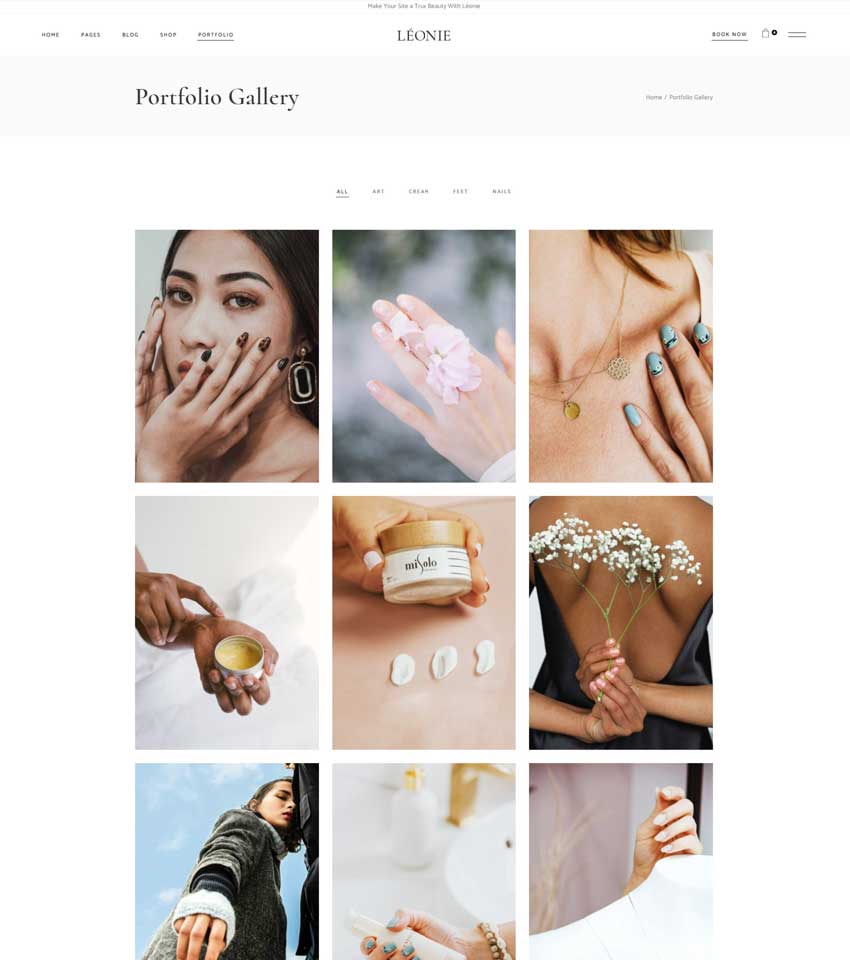Go to Home via breadcrumb
The height and width of the screenshot is (960, 850).
click(653, 97)
